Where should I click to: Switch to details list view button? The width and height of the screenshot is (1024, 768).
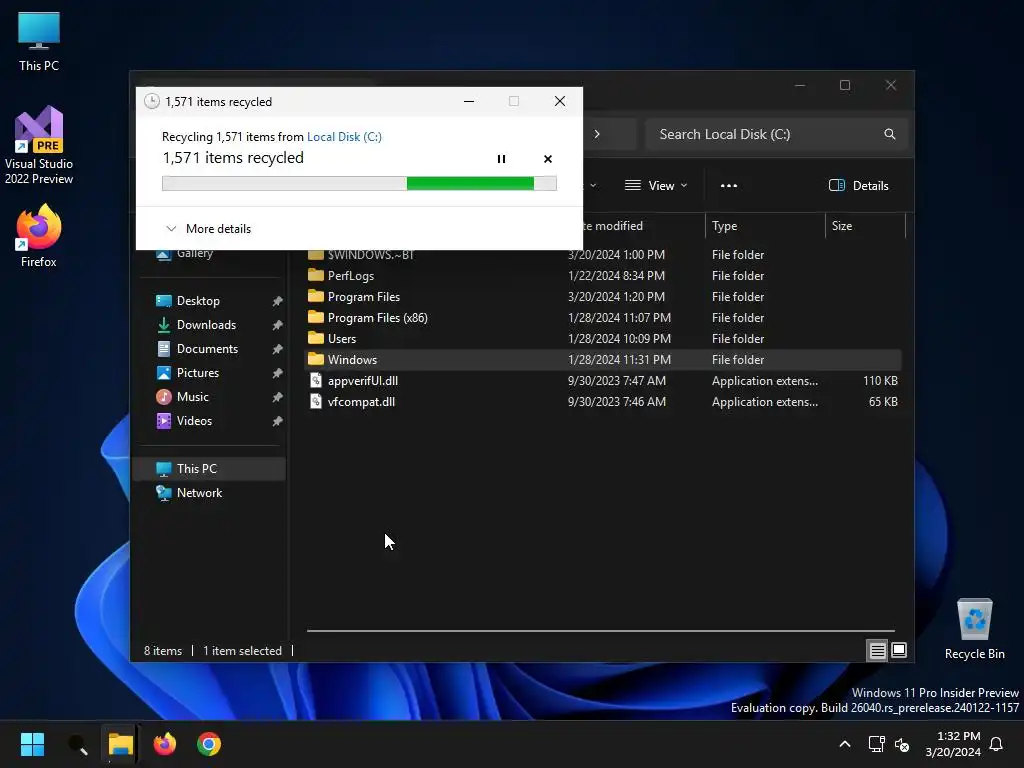coord(877,650)
